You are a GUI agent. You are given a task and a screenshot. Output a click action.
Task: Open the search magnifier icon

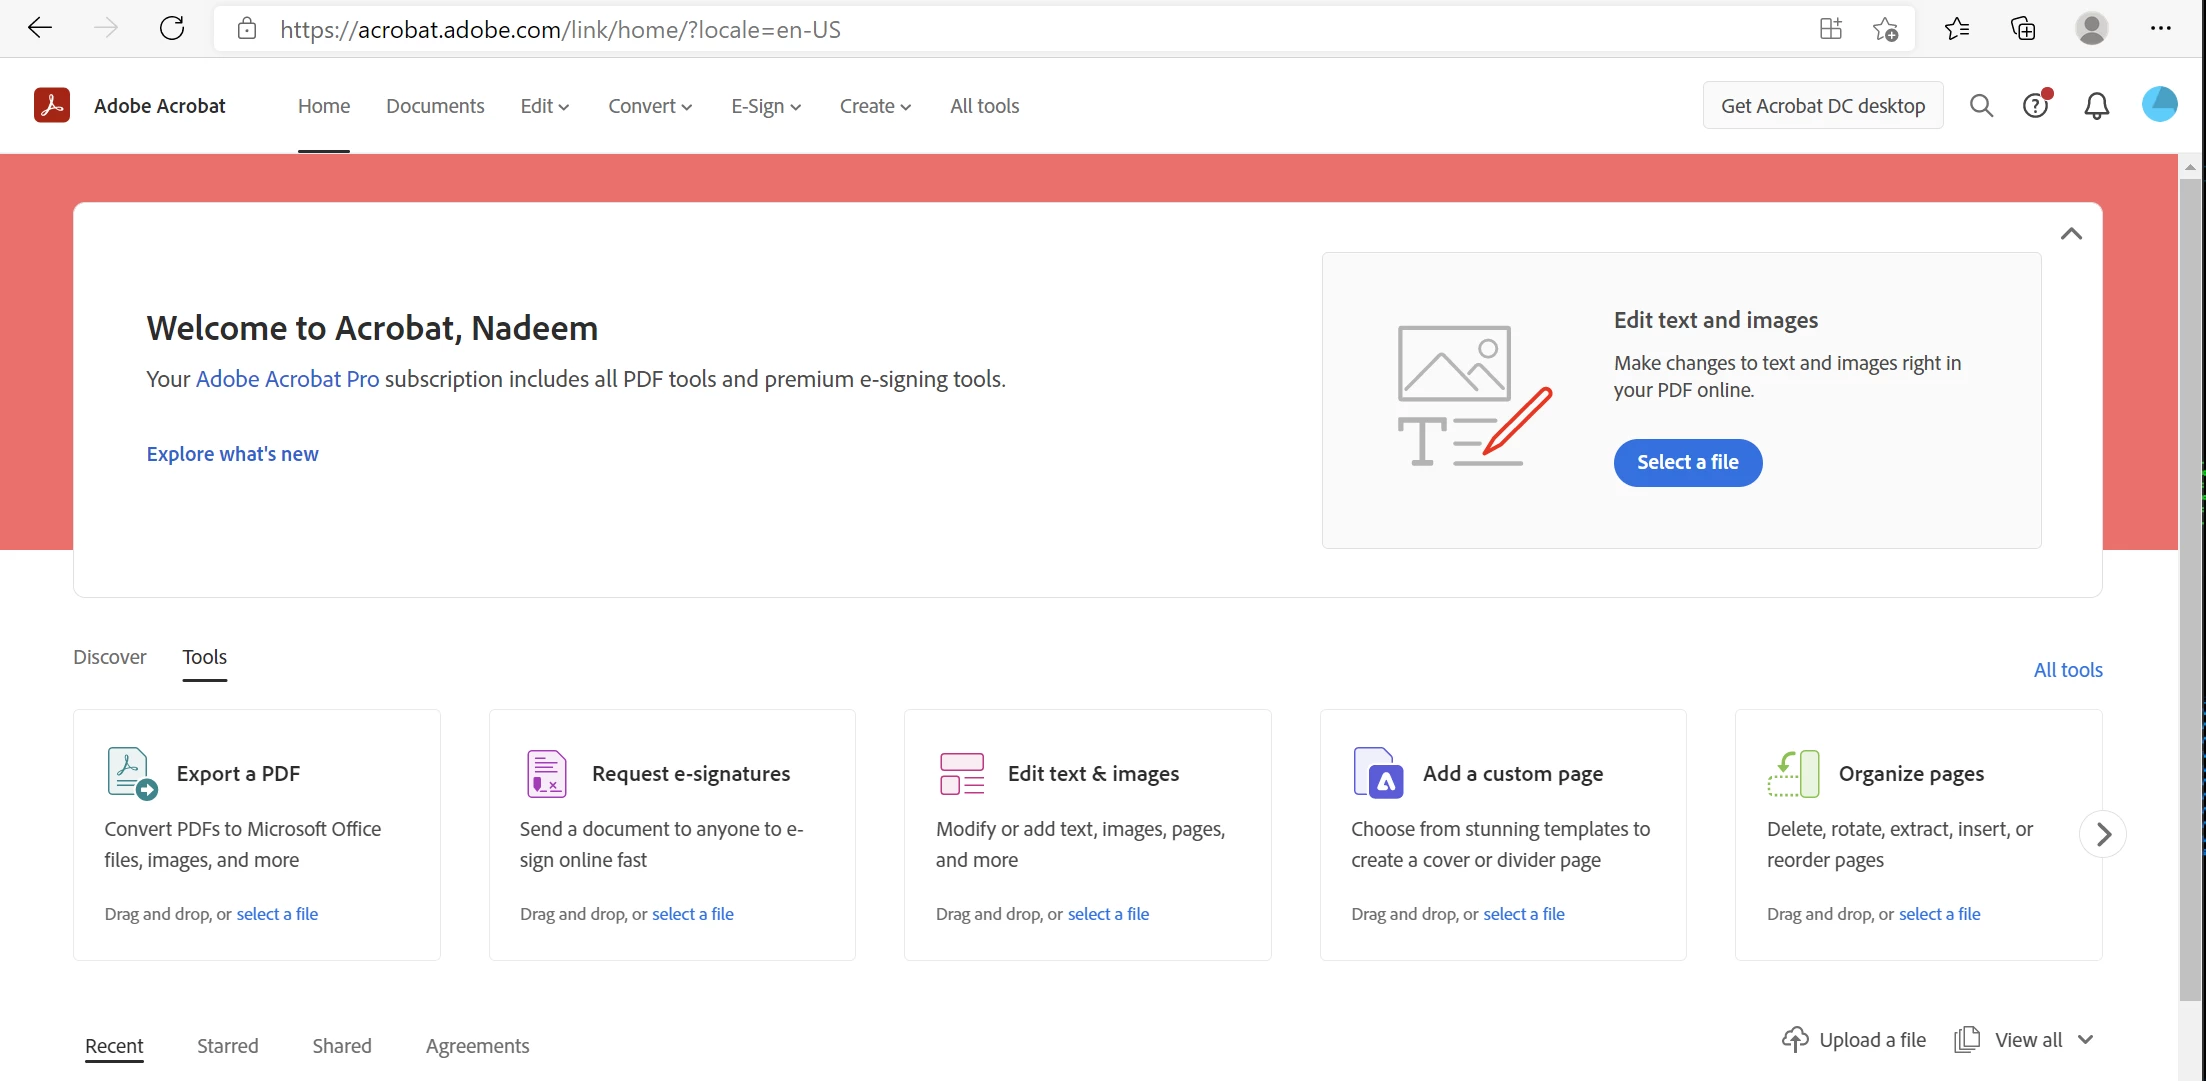click(1981, 105)
